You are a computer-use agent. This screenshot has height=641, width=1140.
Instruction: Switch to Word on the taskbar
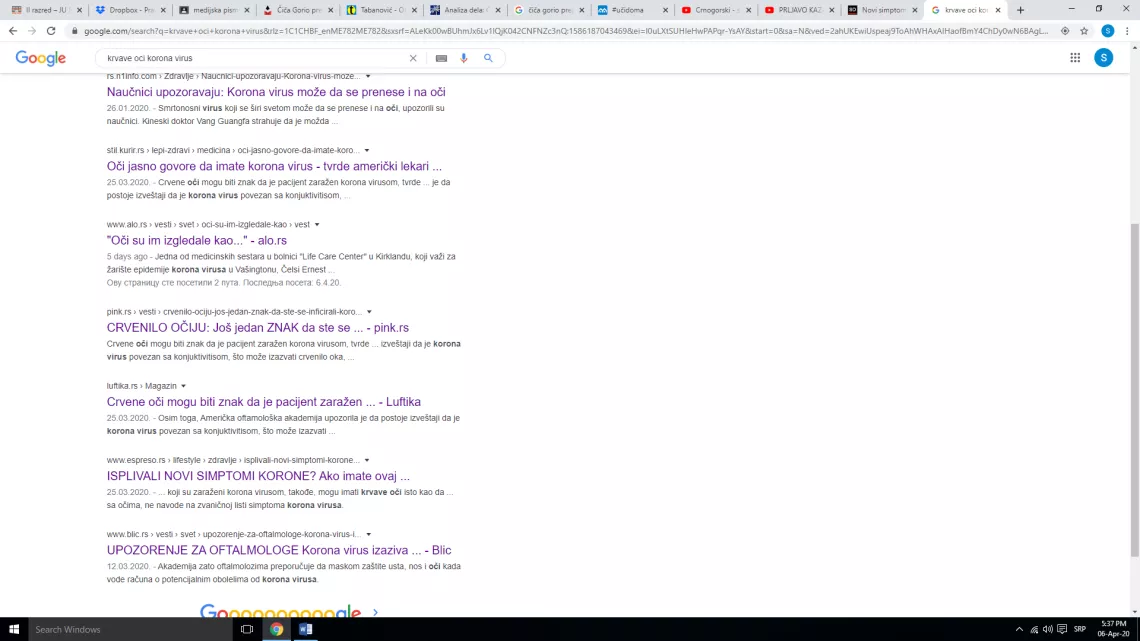point(305,629)
